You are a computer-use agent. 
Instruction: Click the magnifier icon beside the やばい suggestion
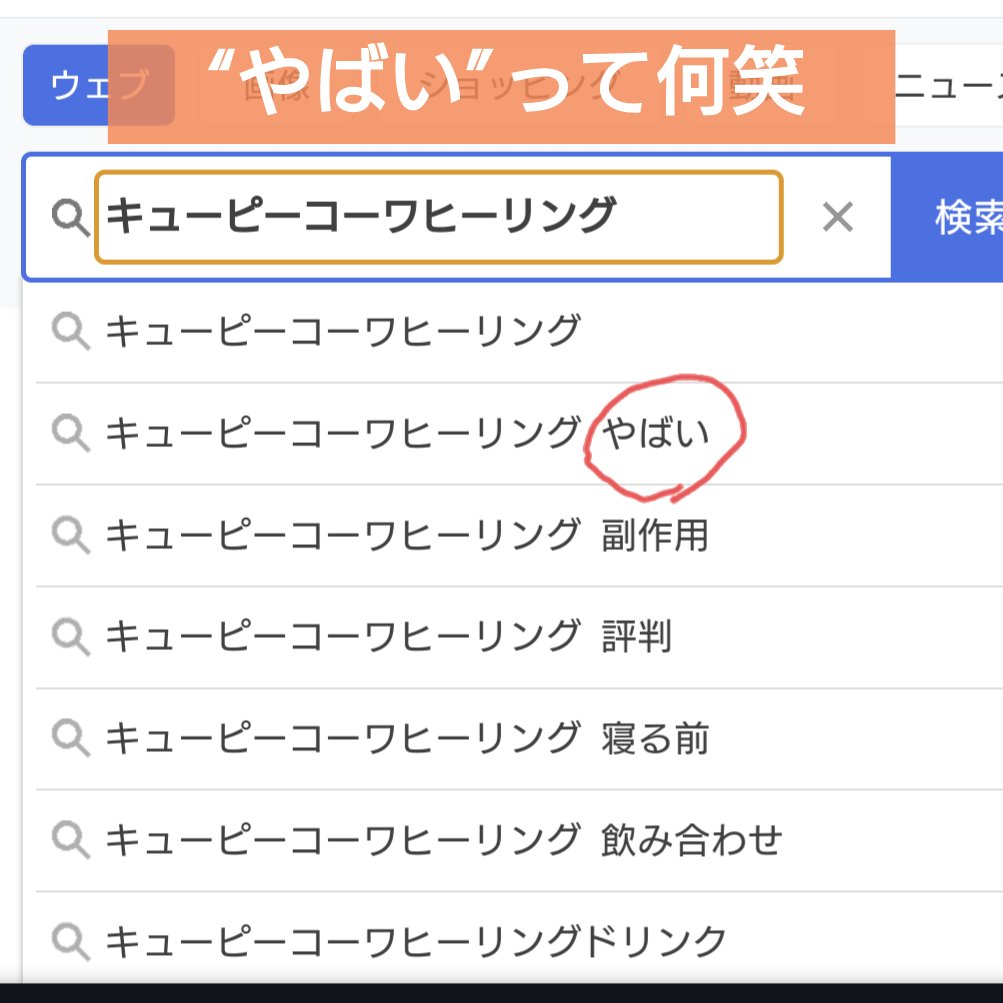71,433
